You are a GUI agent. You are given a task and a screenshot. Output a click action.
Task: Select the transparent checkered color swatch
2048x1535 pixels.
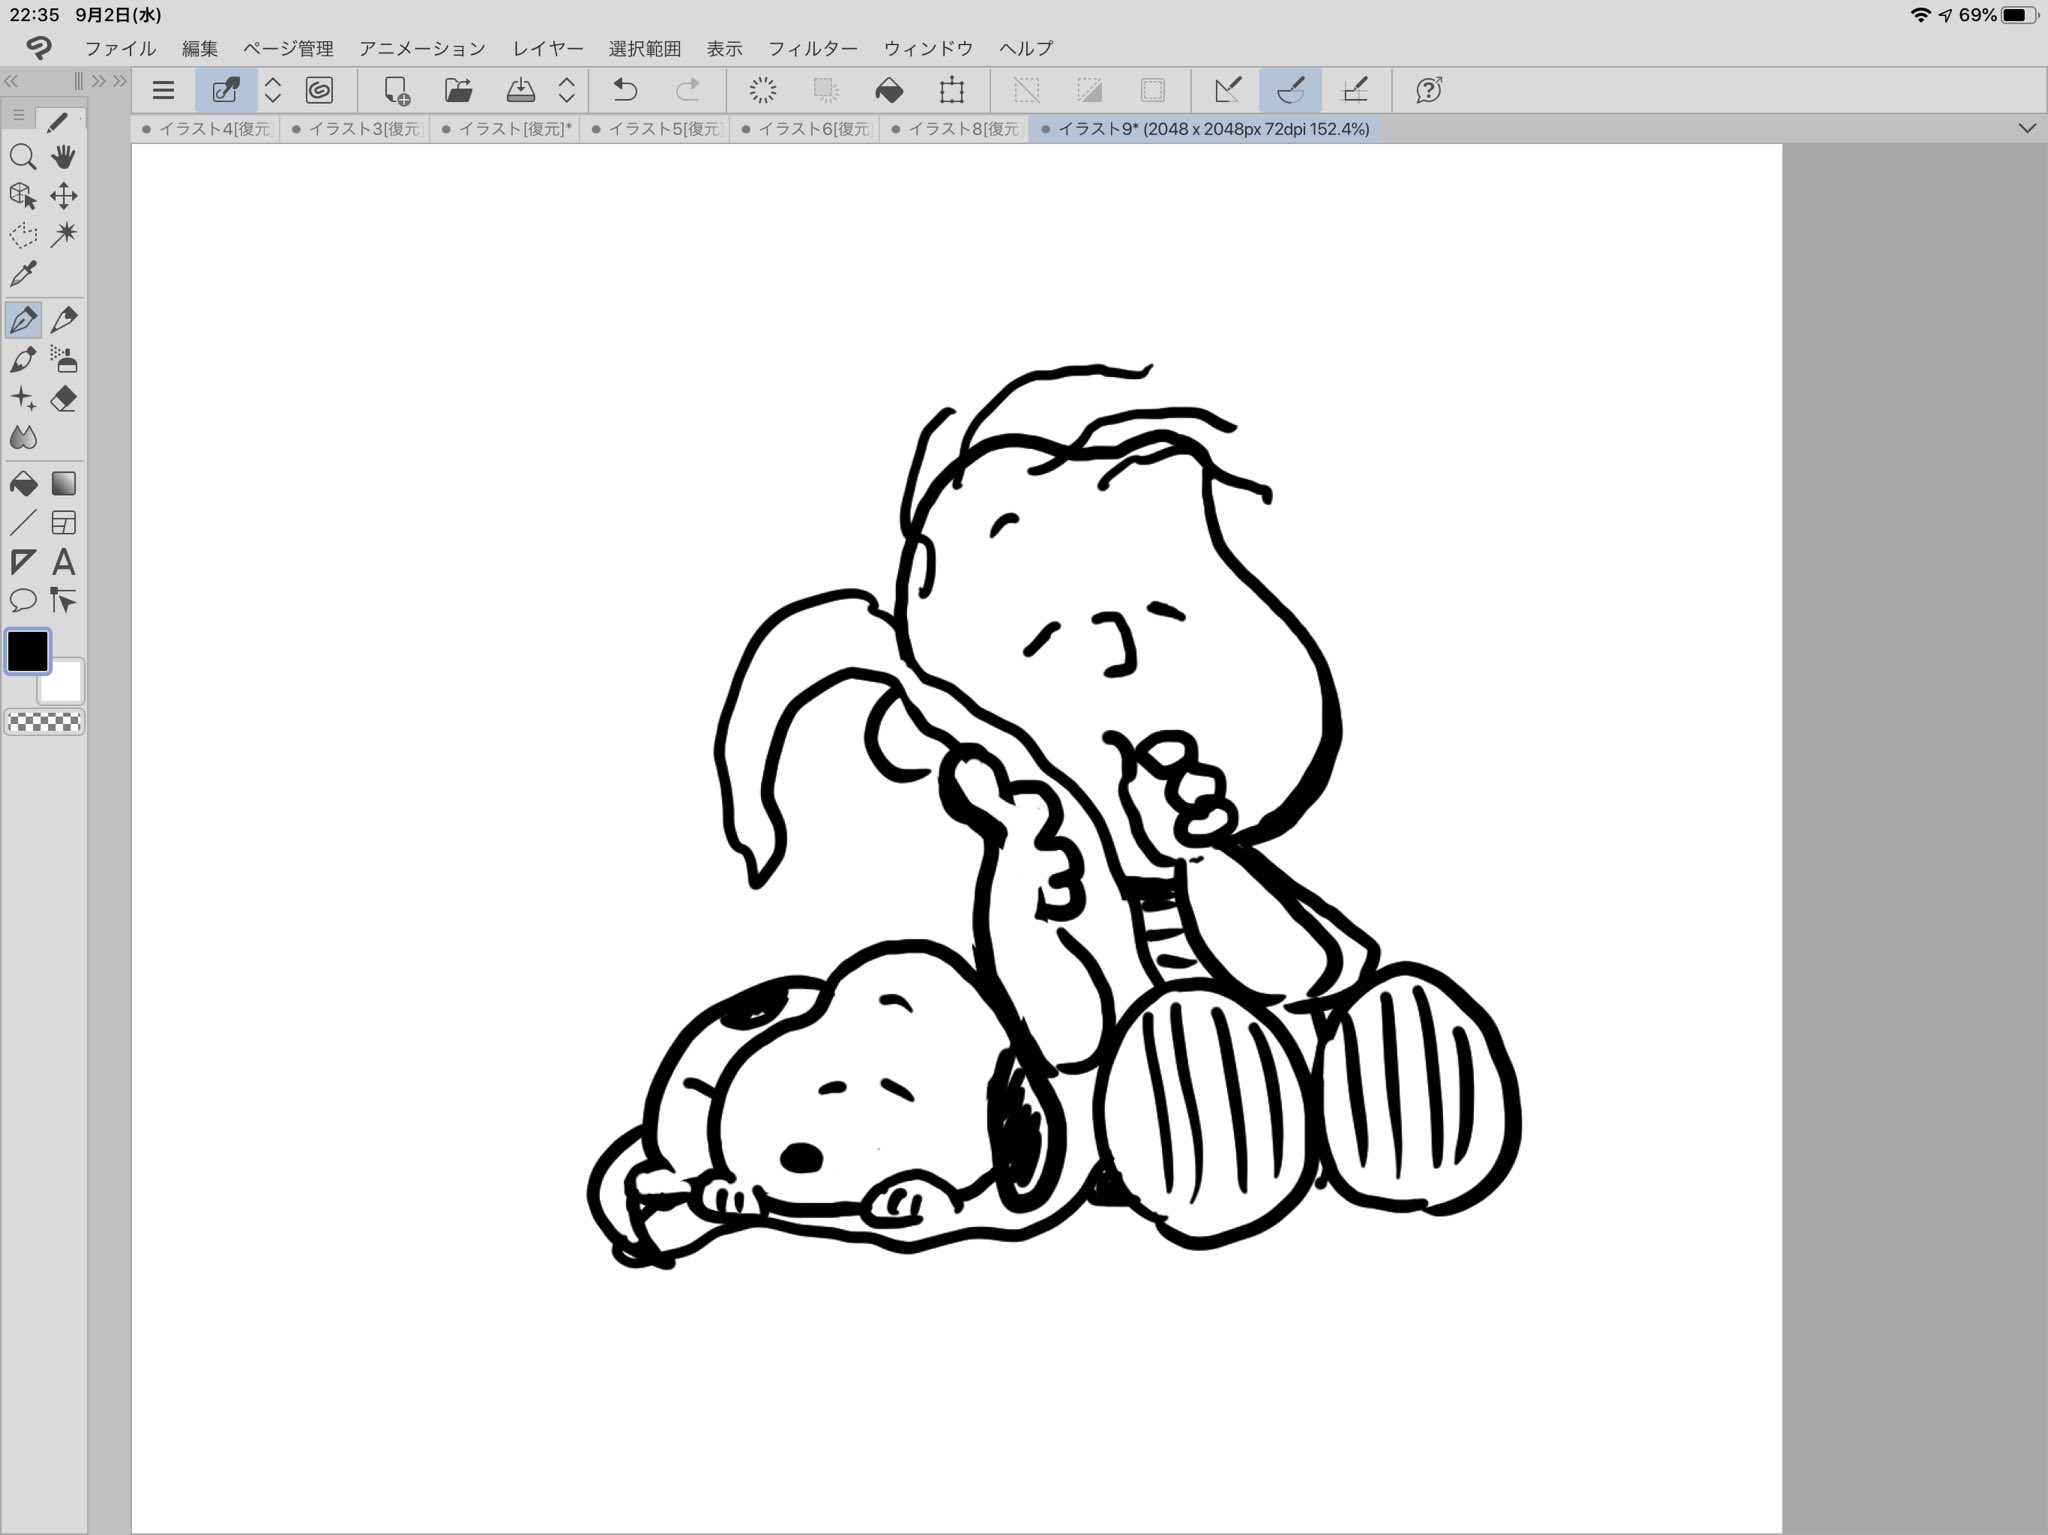44,721
